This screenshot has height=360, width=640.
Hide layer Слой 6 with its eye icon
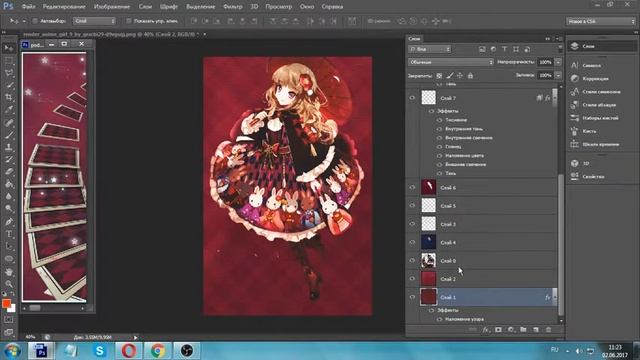(x=412, y=188)
